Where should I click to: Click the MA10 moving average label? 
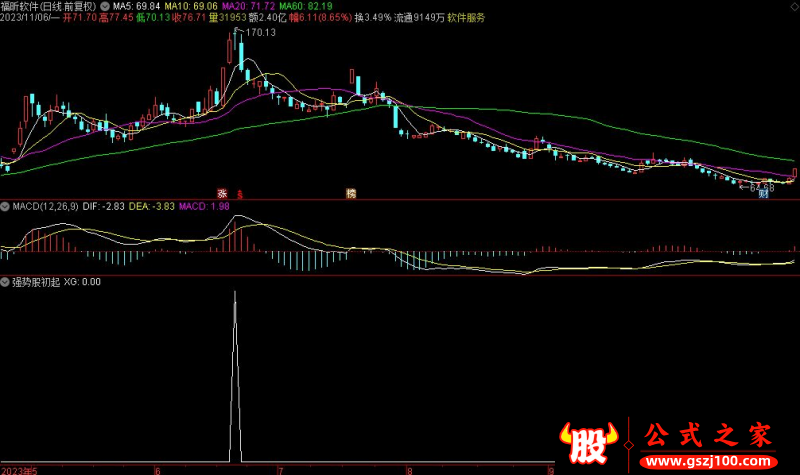pos(191,7)
